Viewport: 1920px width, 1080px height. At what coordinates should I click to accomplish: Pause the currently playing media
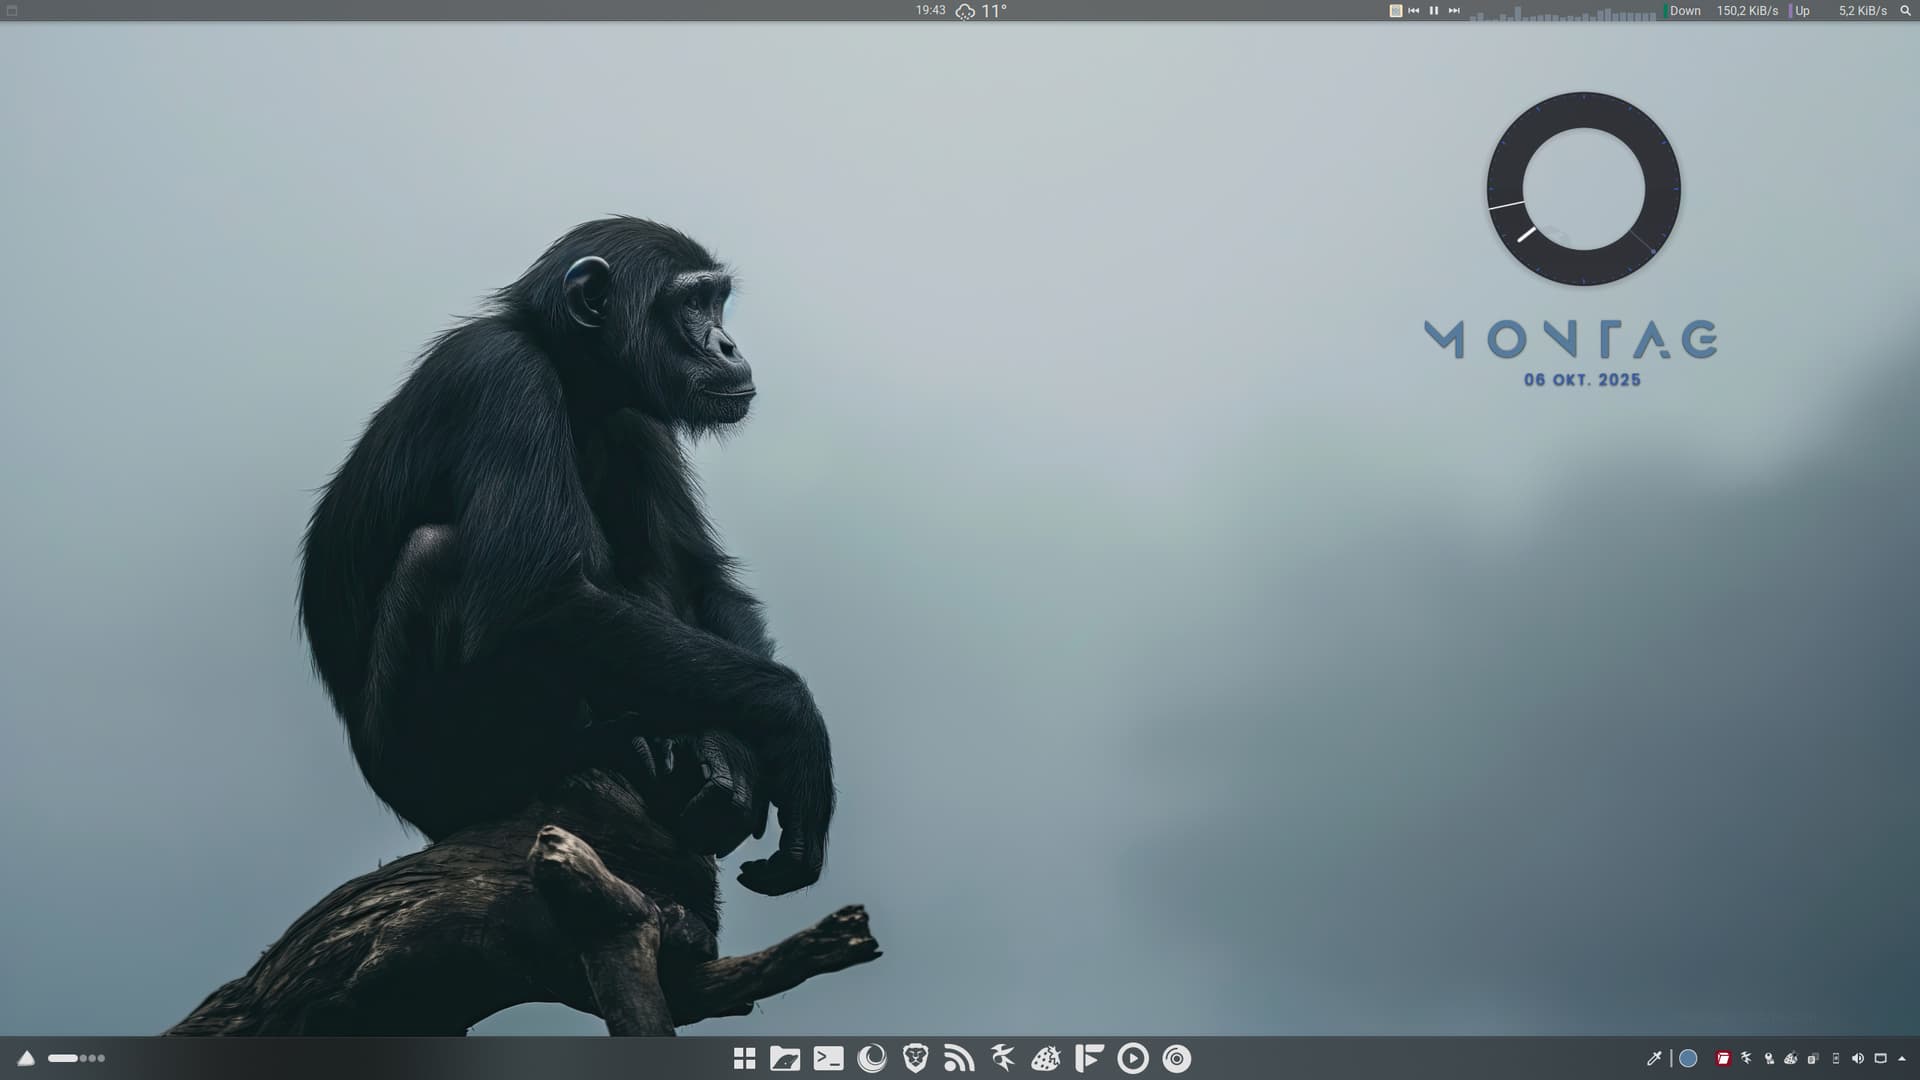(1434, 10)
